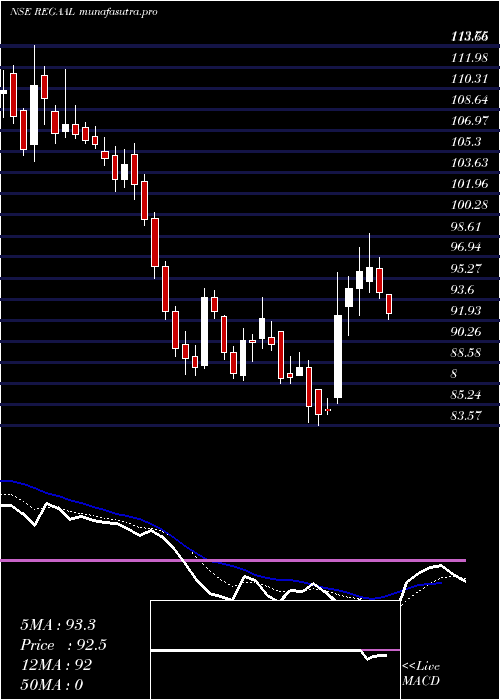
Task: Click the 91.93 price label
Action: [x=467, y=310]
